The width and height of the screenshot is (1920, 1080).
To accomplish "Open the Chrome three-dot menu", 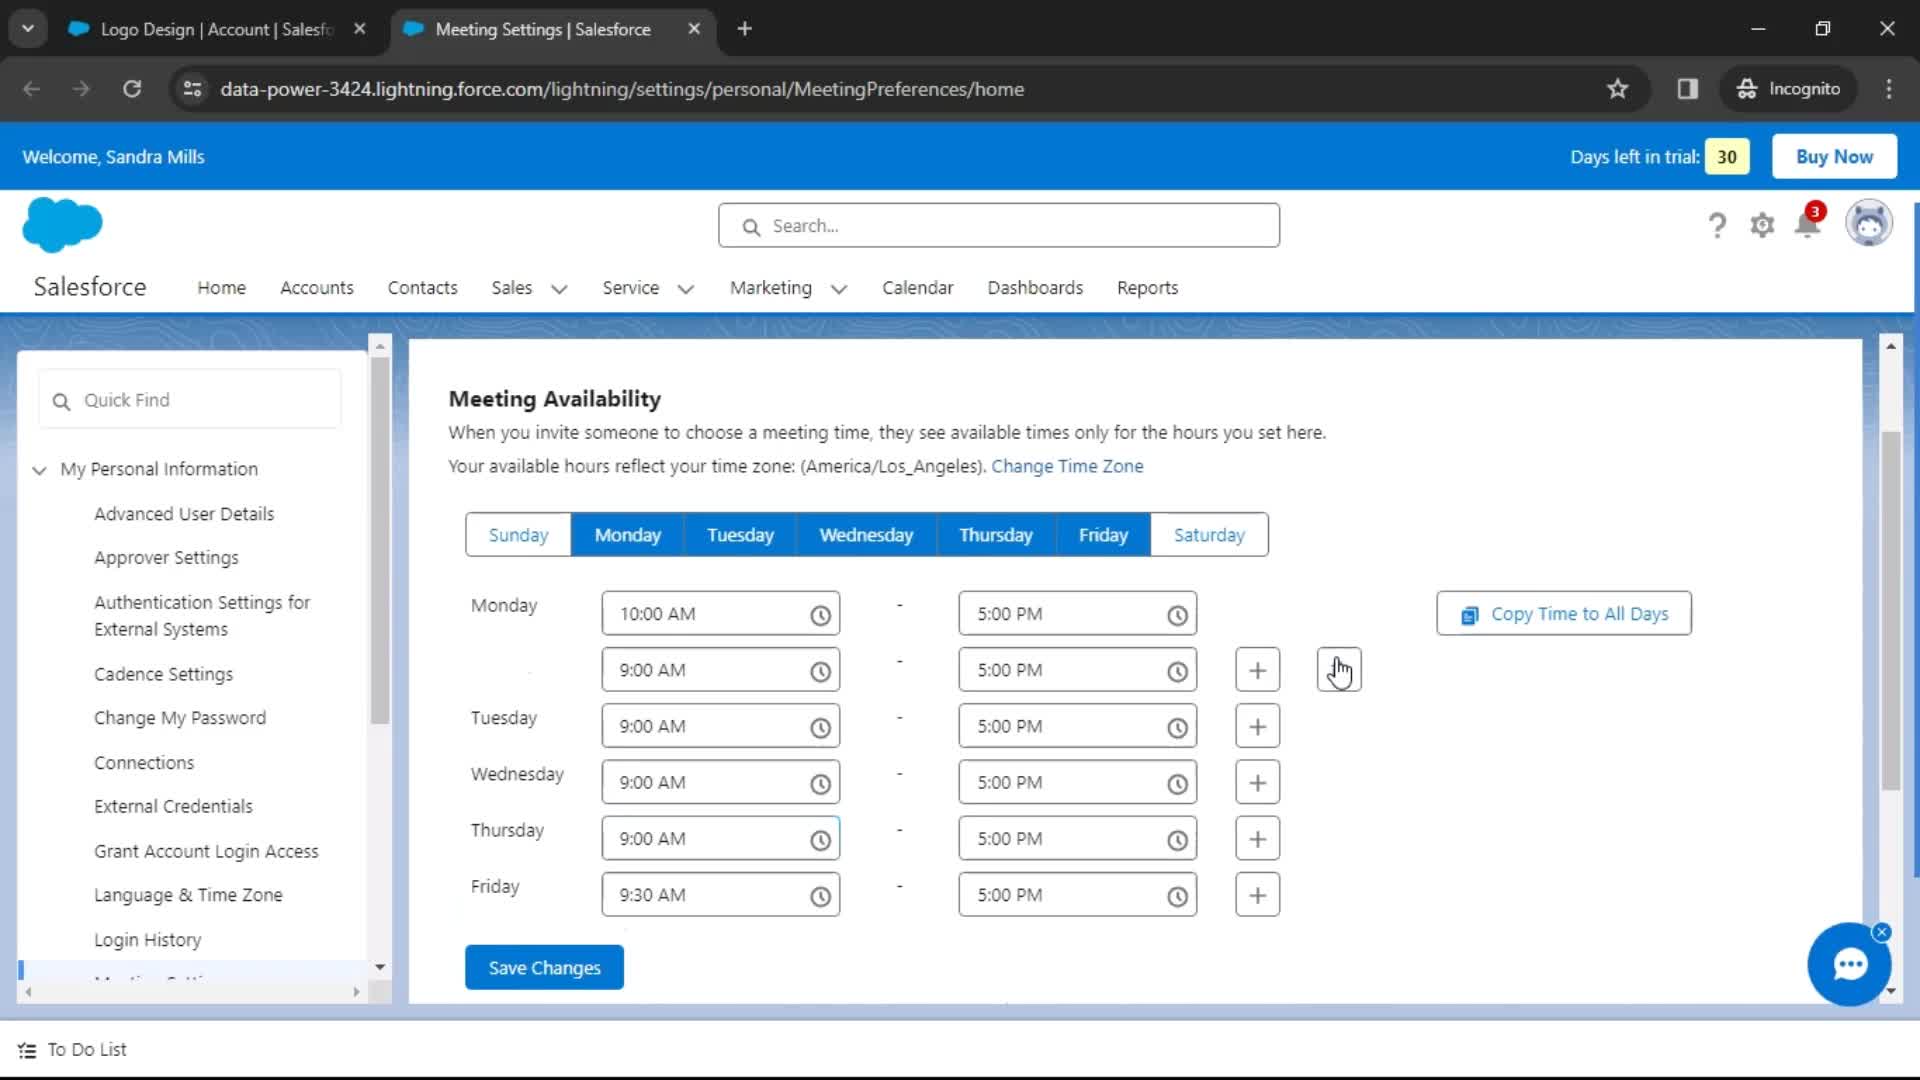I will tap(1888, 89).
